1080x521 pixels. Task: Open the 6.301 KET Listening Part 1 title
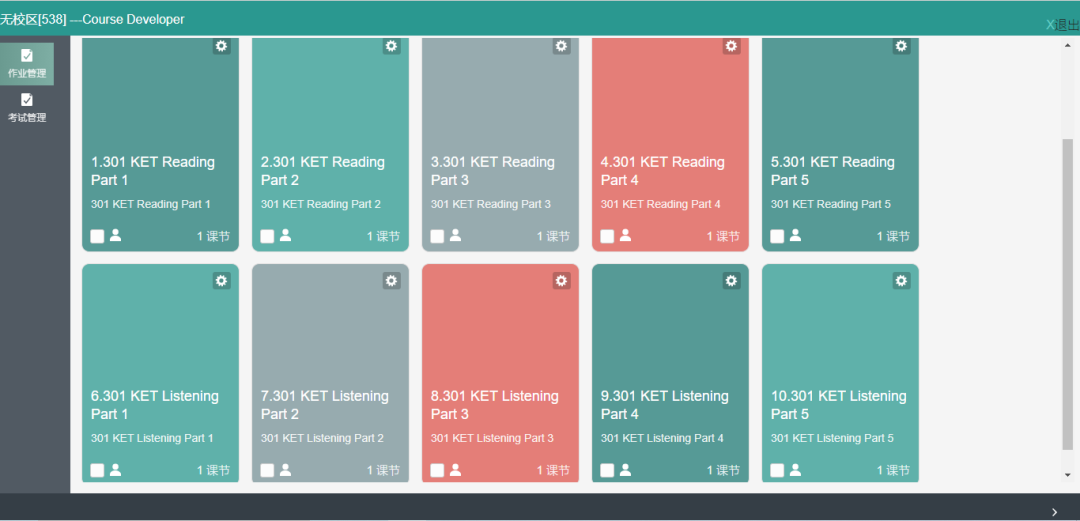[x=155, y=405]
